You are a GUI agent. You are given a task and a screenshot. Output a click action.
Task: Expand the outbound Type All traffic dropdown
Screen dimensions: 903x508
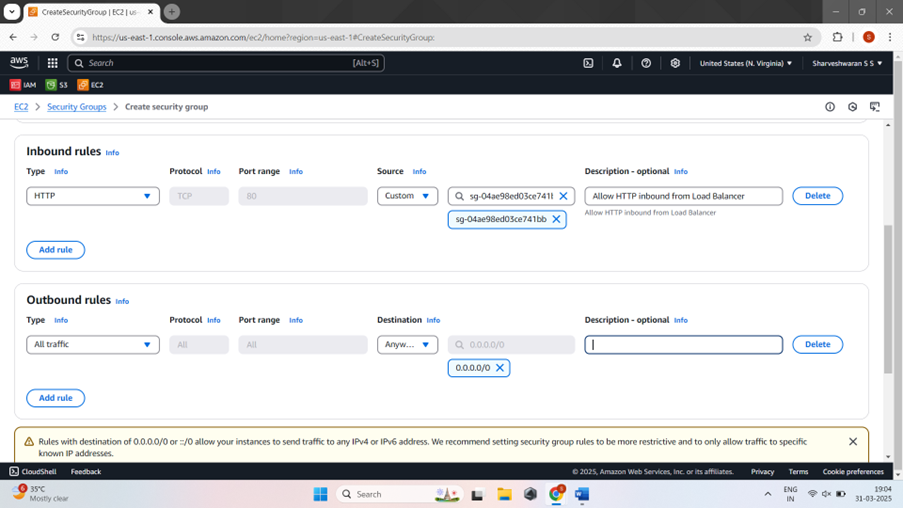pyautogui.click(x=93, y=344)
